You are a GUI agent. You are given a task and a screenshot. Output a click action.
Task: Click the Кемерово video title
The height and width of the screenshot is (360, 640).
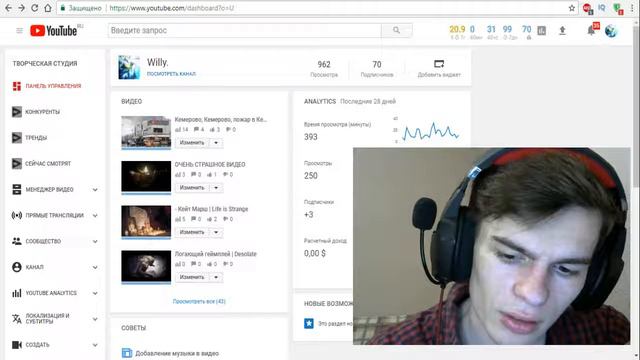pos(220,120)
